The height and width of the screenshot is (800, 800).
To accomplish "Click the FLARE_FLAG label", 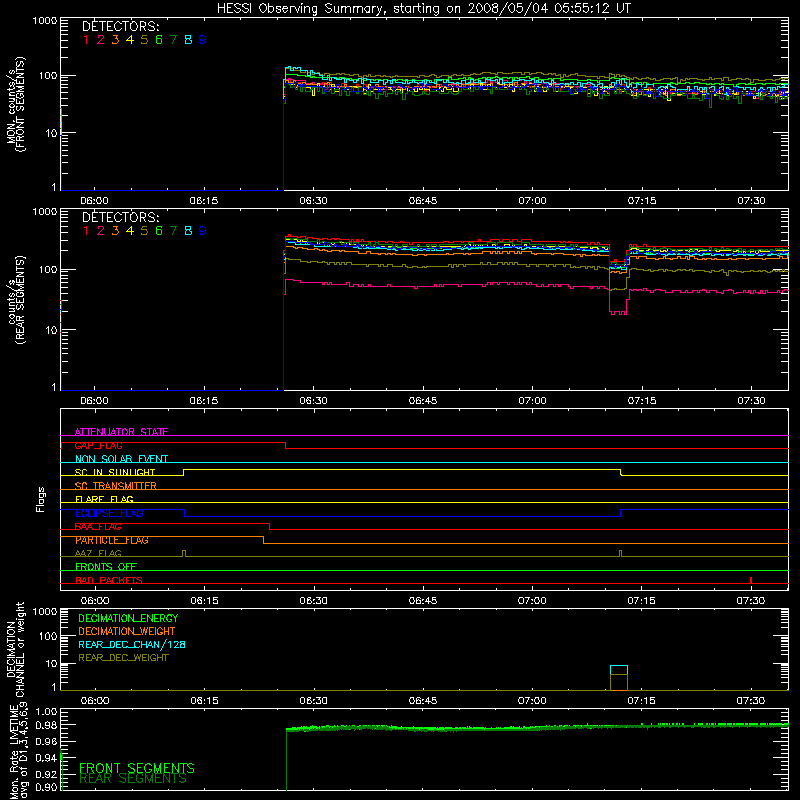I will (x=104, y=499).
